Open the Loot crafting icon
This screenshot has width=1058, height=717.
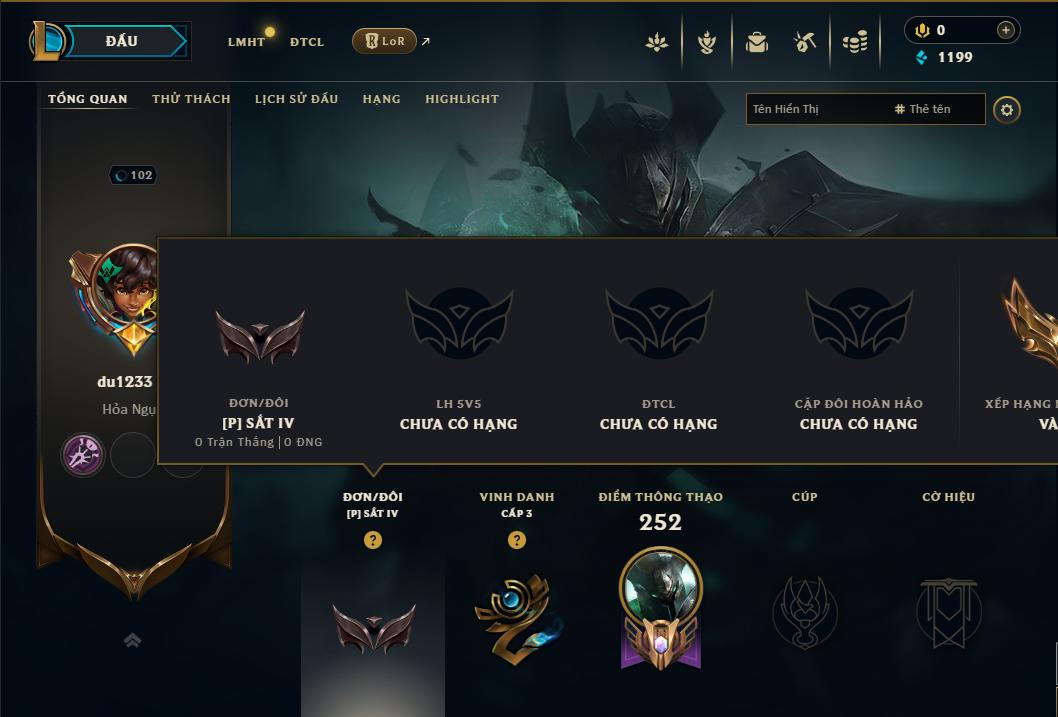click(804, 42)
